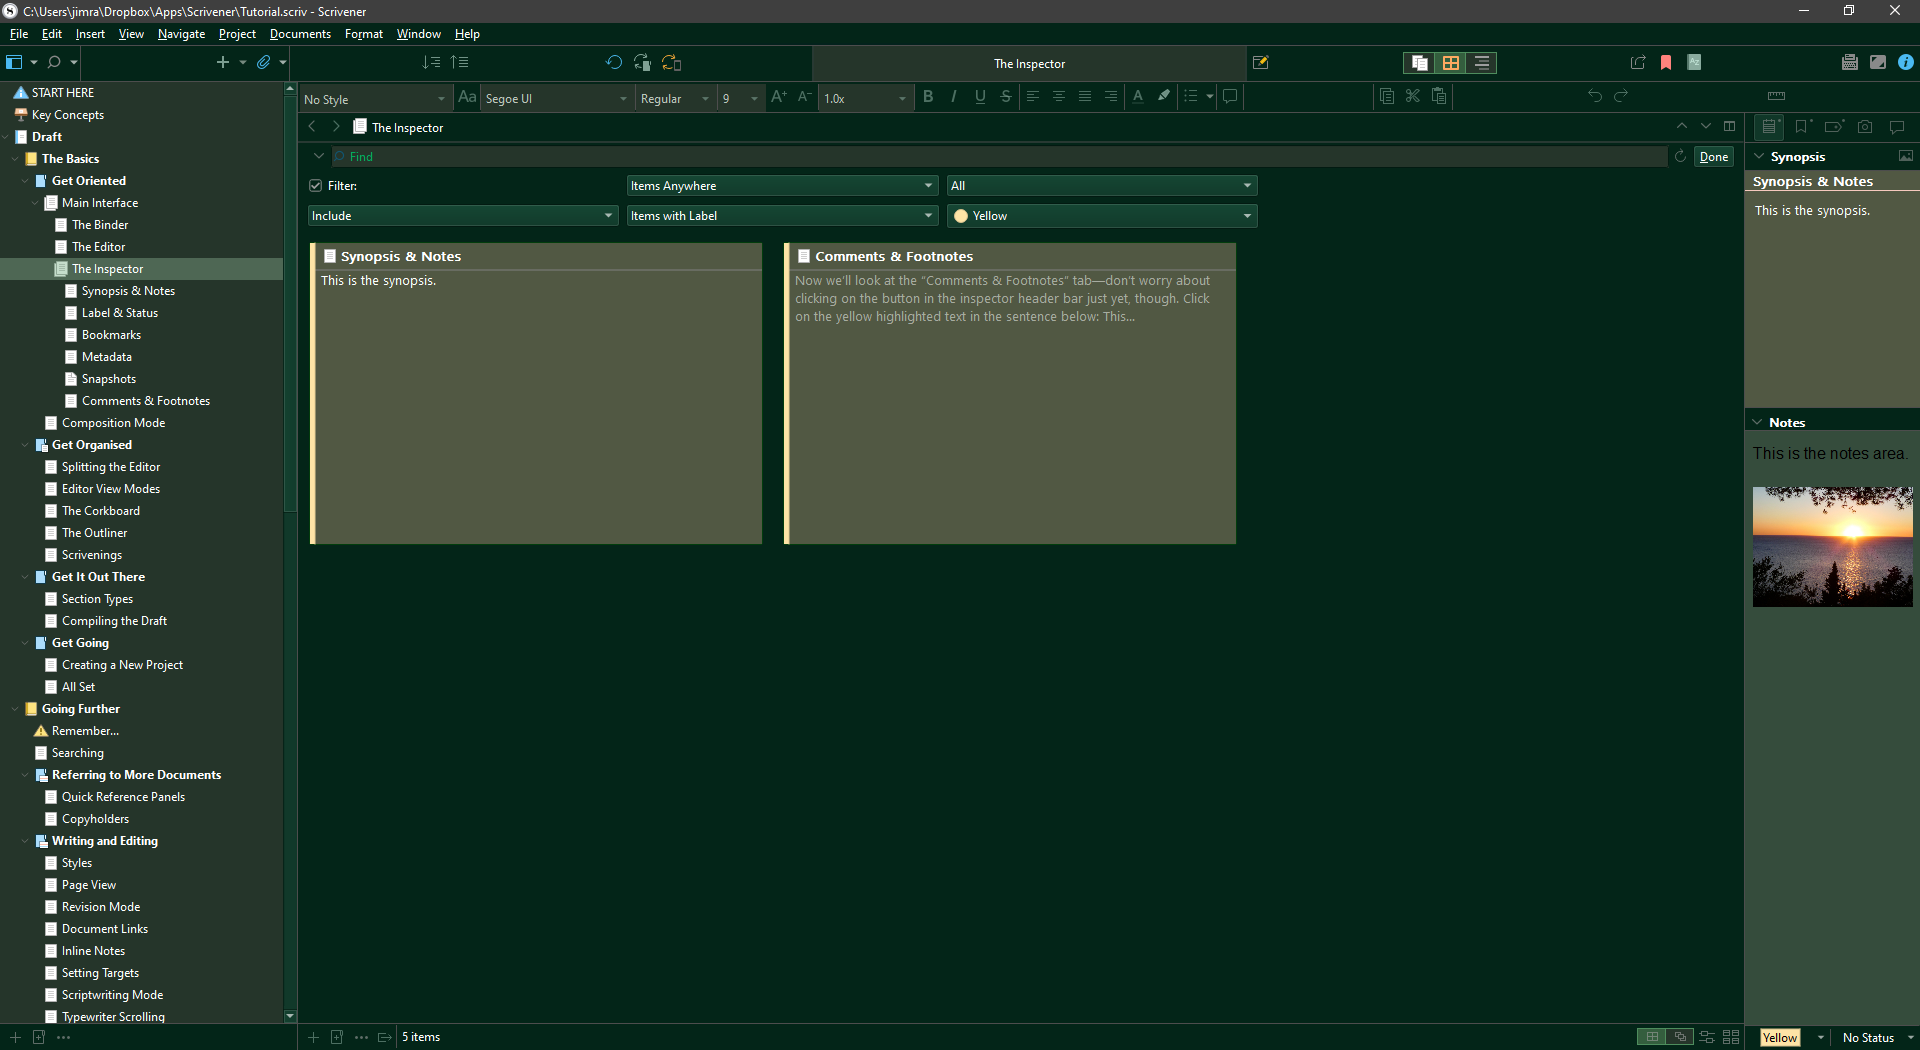This screenshot has height=1050, width=1920.
Task: Open the Search magnifier tool
Action: pos(54,62)
